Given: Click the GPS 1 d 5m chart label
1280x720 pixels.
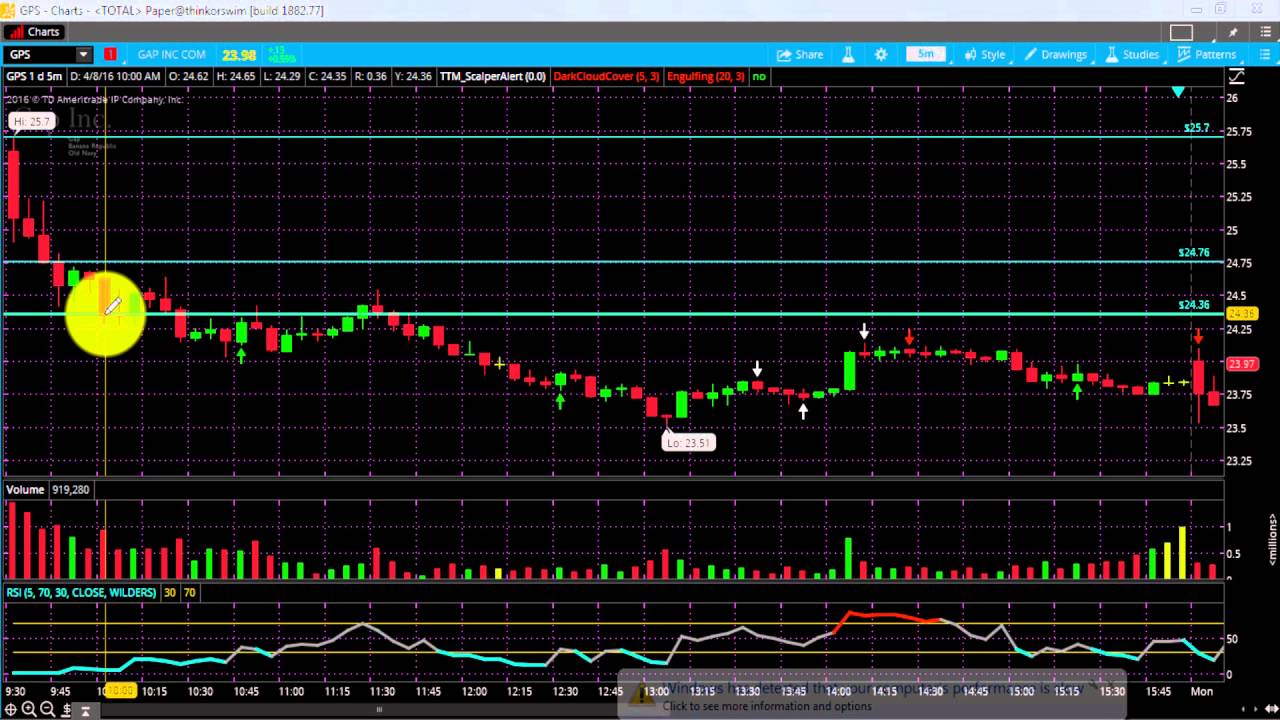Looking at the screenshot, I should pos(34,76).
